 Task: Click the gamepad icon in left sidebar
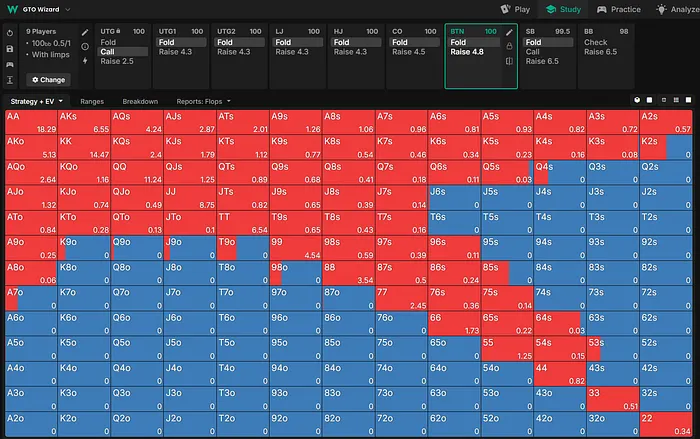pyautogui.click(x=9, y=64)
